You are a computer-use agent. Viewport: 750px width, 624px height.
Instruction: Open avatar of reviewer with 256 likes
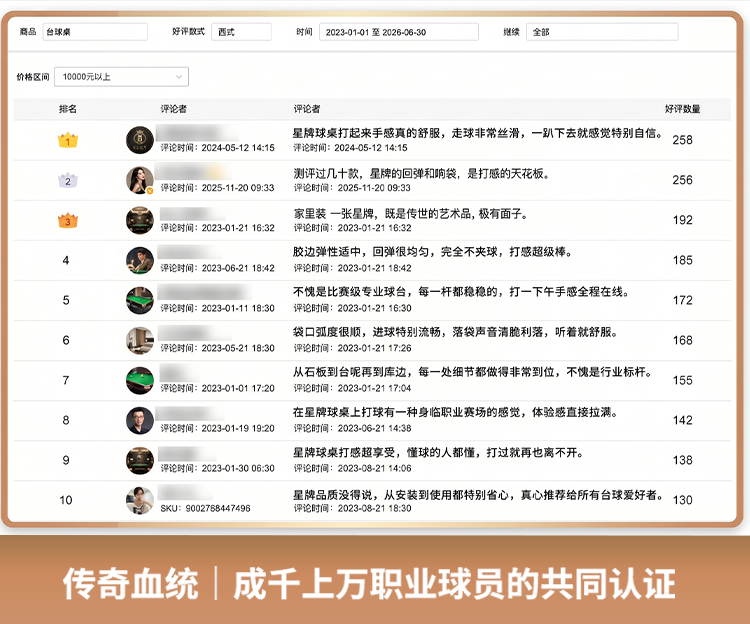click(140, 180)
